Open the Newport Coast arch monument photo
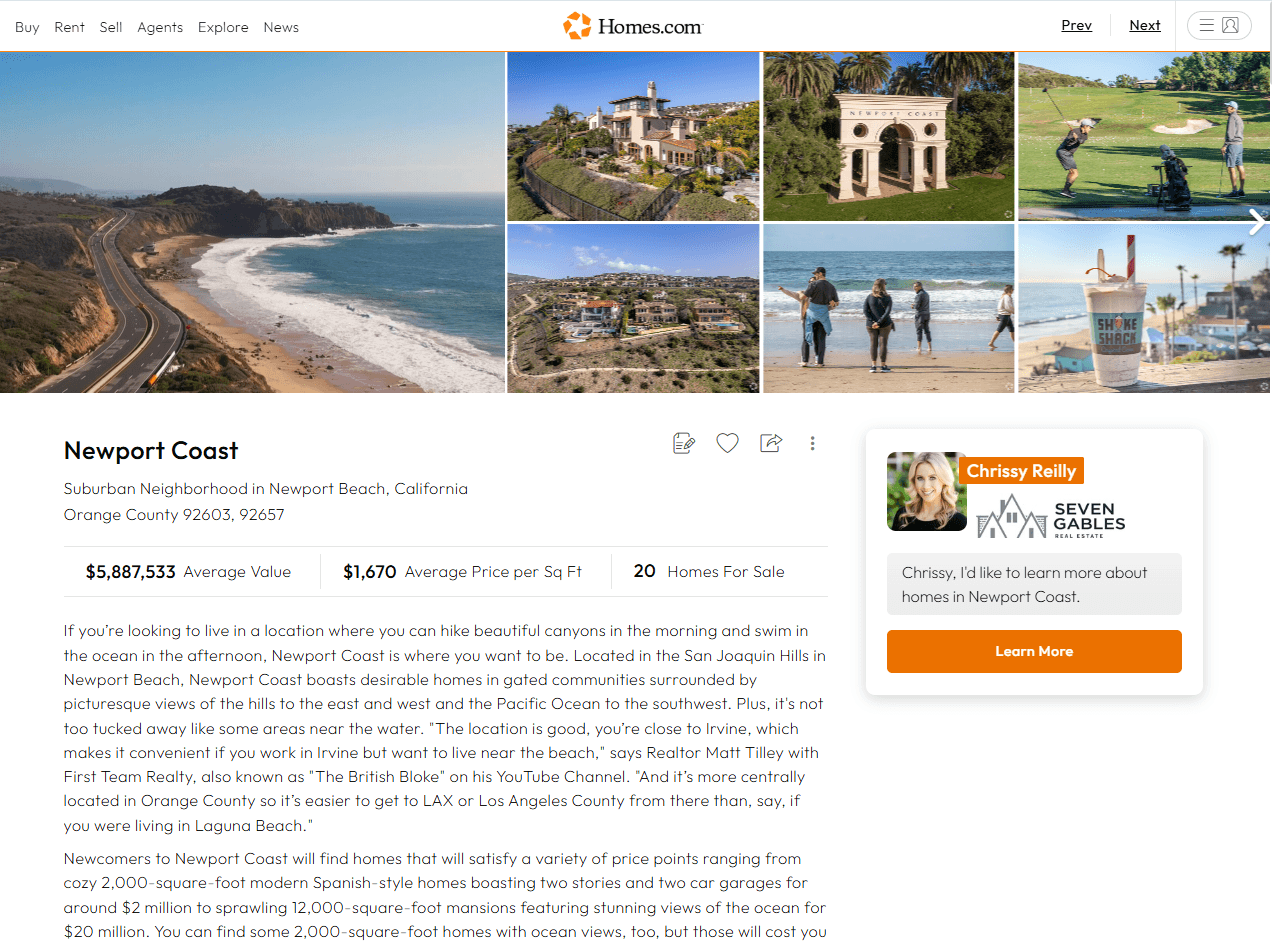 click(x=889, y=136)
